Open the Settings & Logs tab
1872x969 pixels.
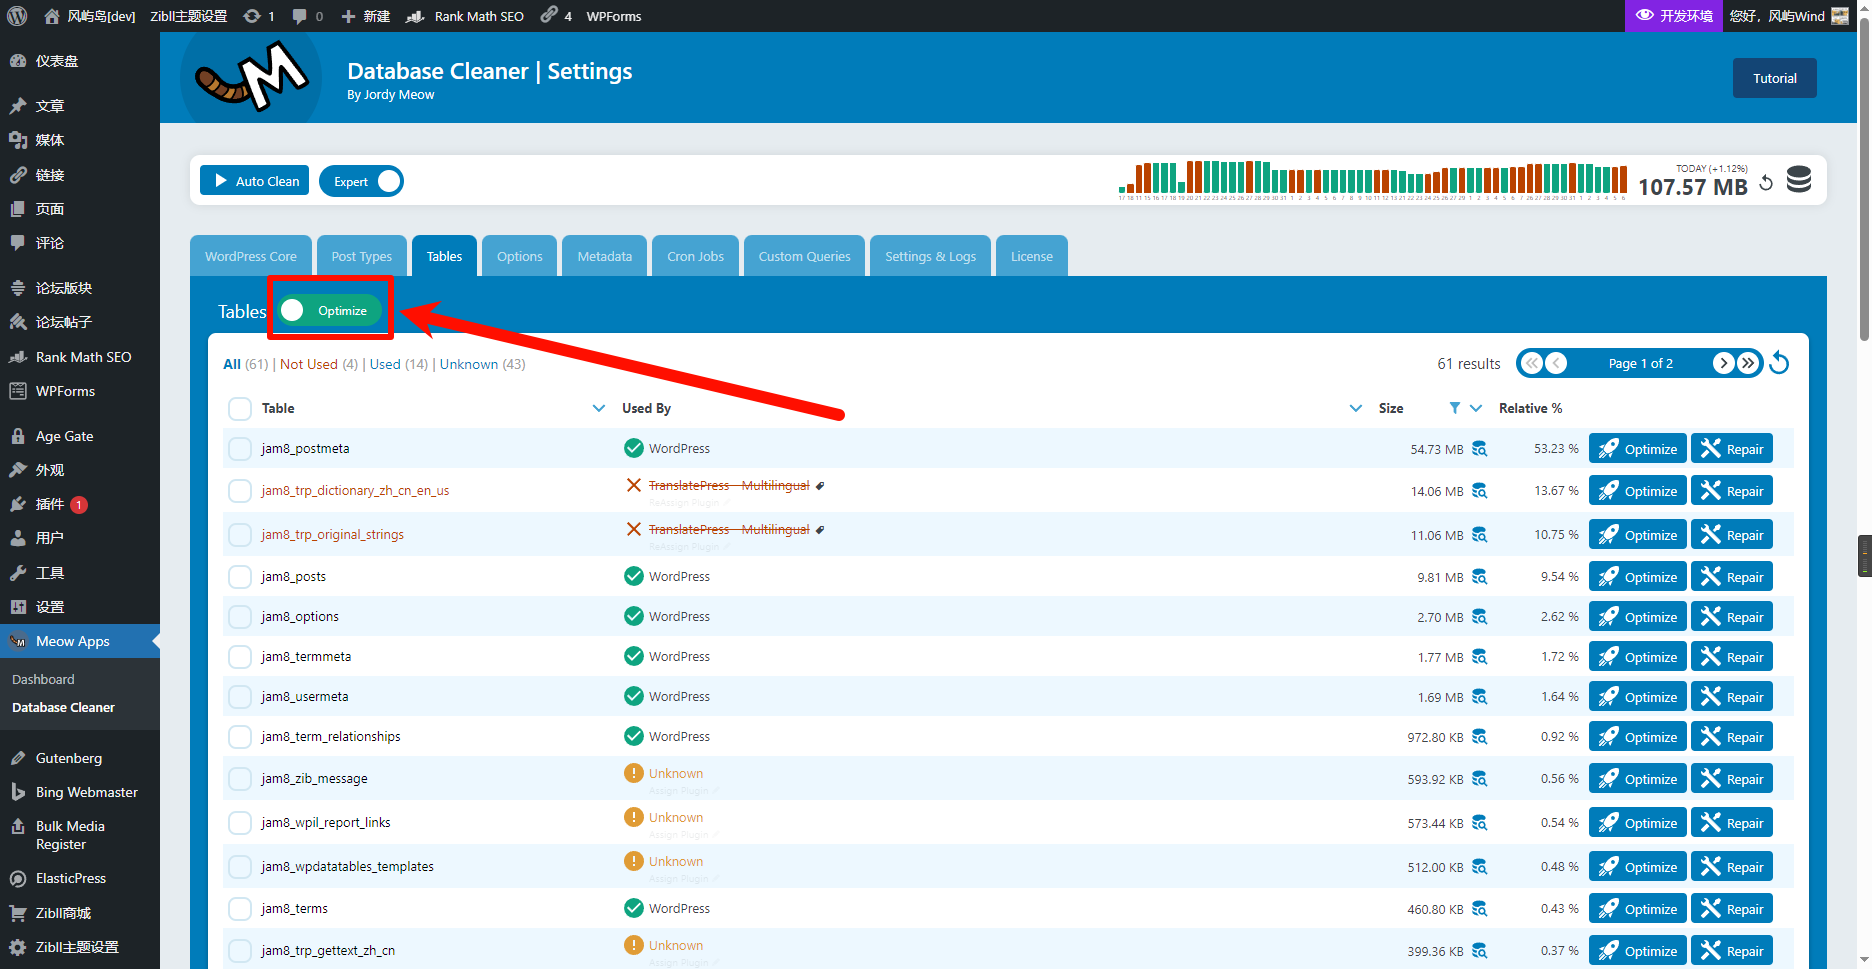[931, 256]
